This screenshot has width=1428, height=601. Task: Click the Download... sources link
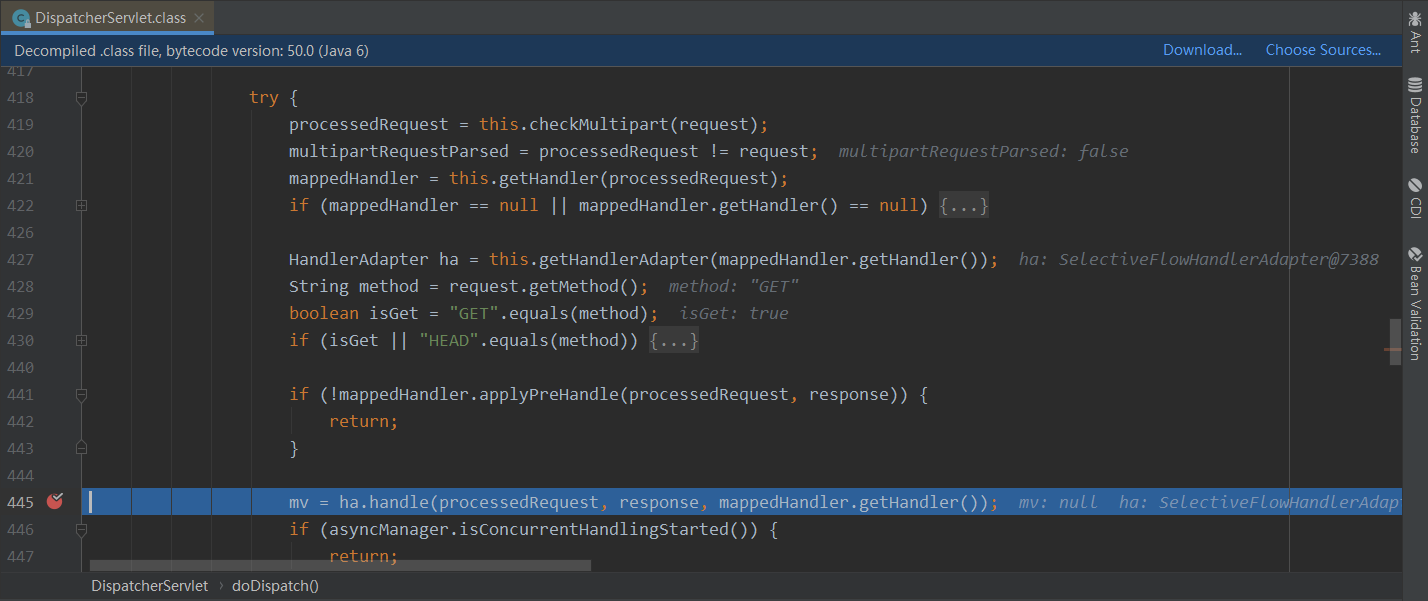1202,50
